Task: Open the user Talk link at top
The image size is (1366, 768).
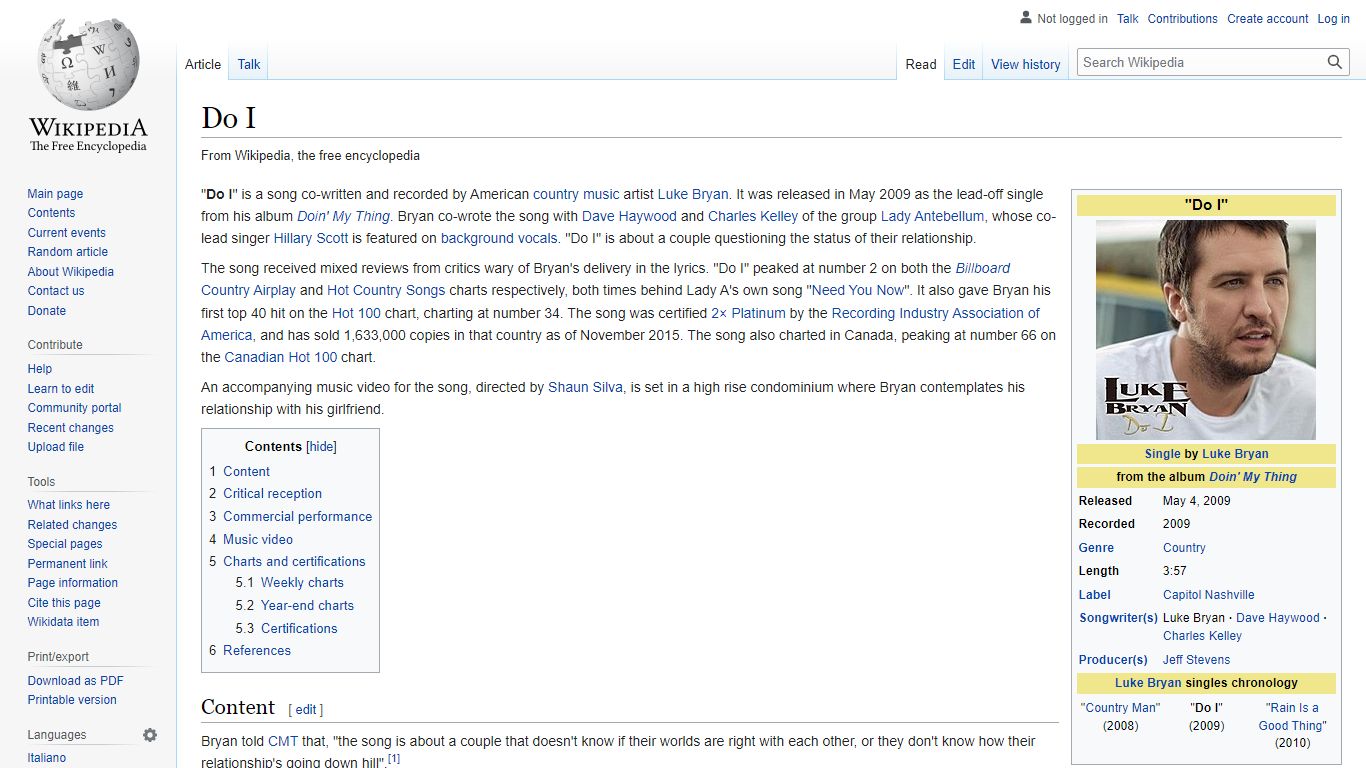Action: pos(1127,19)
